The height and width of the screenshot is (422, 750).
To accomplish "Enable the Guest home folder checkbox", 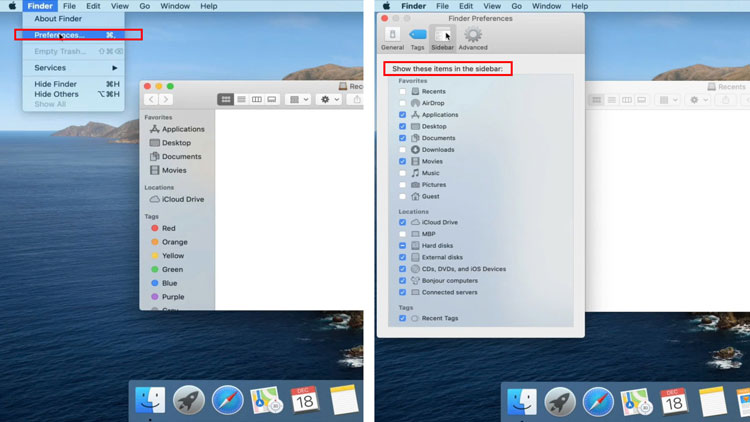I will click(x=402, y=196).
